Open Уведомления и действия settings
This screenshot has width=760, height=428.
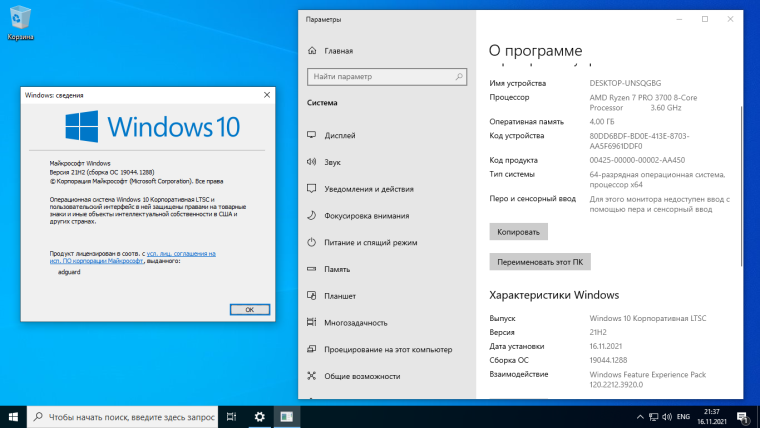pyautogui.click(x=368, y=189)
